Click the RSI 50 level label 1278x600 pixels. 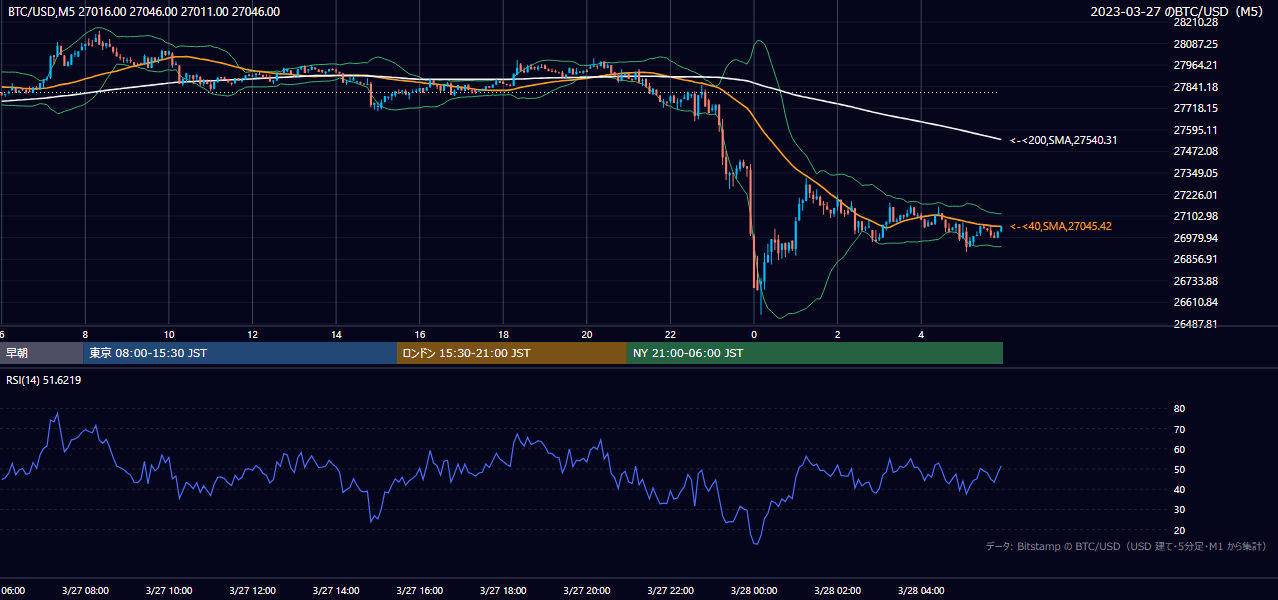(1179, 469)
